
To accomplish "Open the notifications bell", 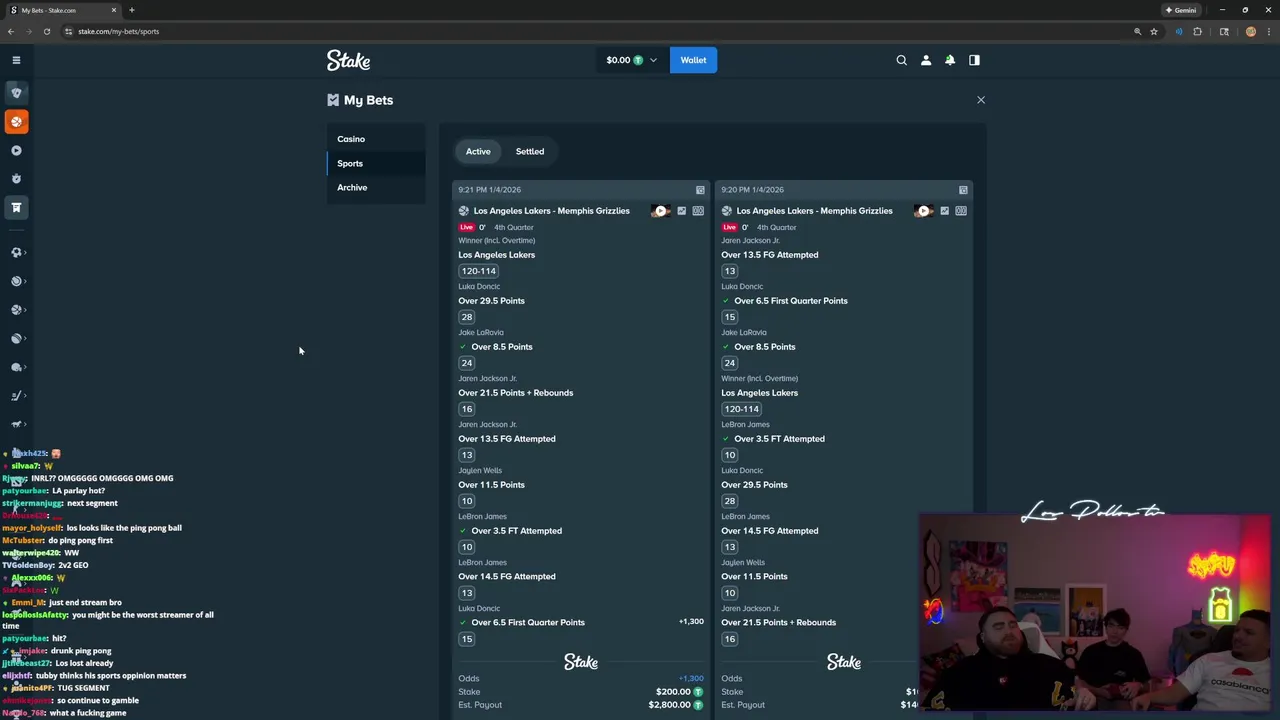I will [x=950, y=60].
